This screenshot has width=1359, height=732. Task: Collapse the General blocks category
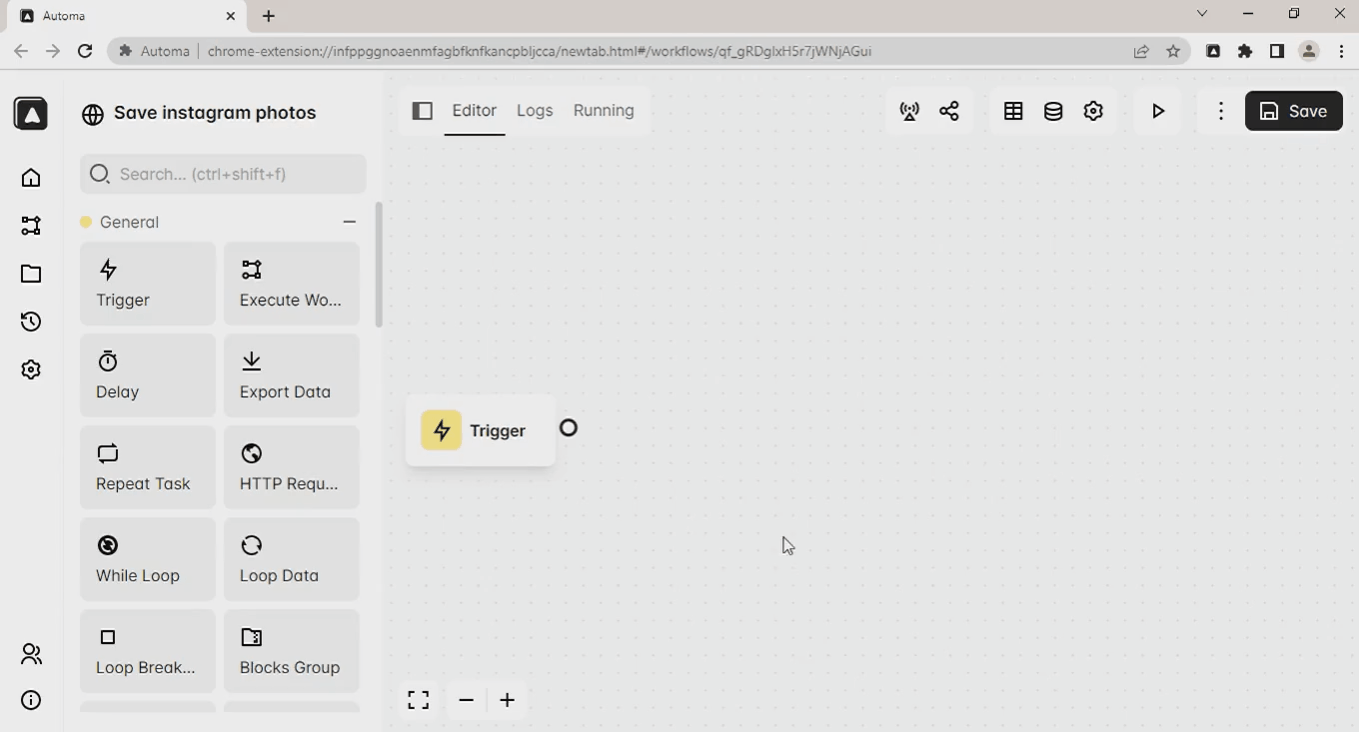pyautogui.click(x=349, y=222)
